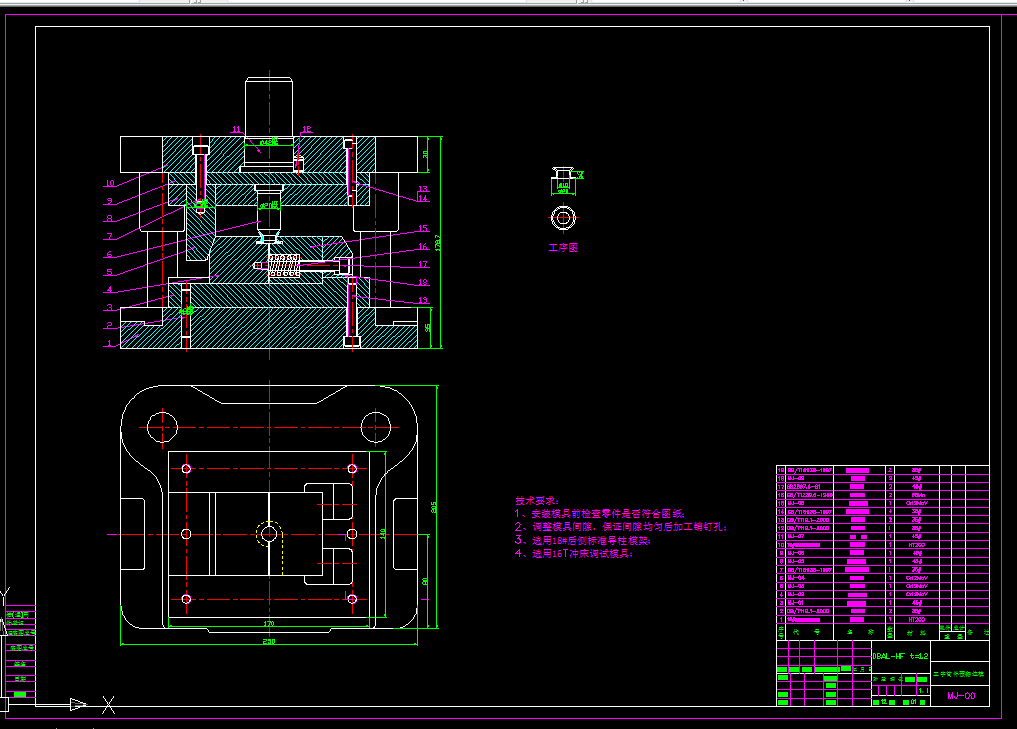The height and width of the screenshot is (729, 1017).
Task: Select technical requirement line 1 text
Action: (x=600, y=514)
